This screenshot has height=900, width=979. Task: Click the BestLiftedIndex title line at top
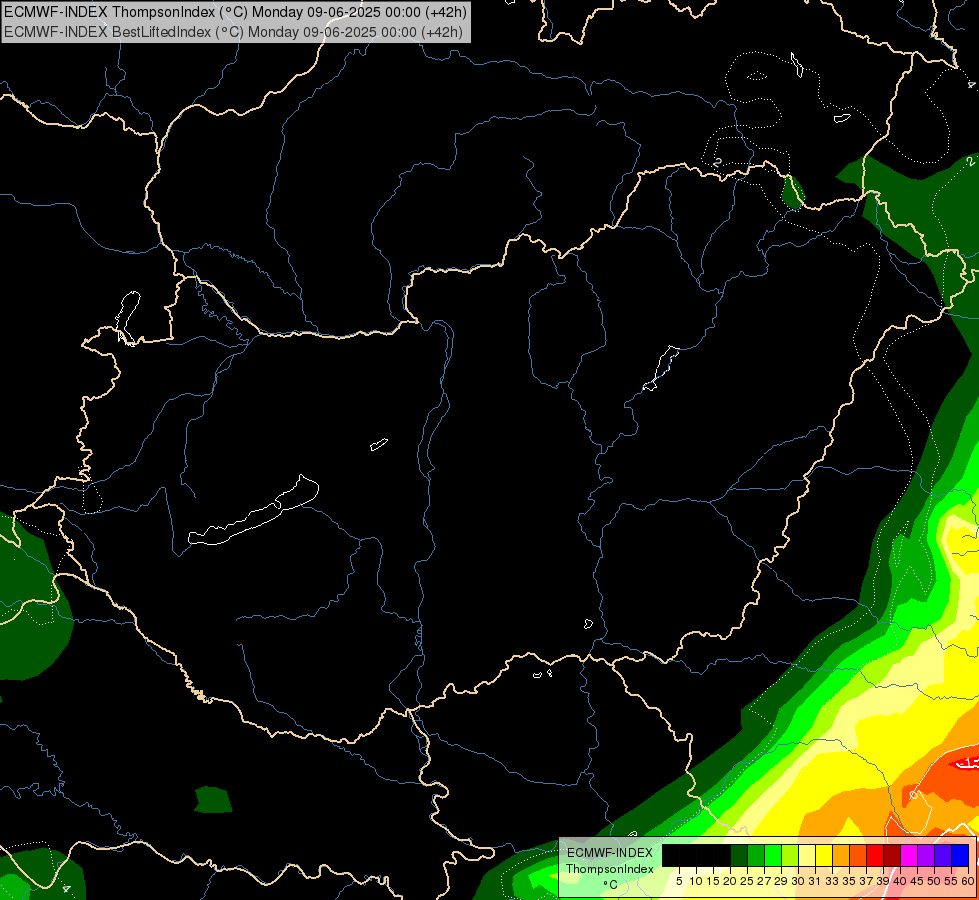pos(234,32)
